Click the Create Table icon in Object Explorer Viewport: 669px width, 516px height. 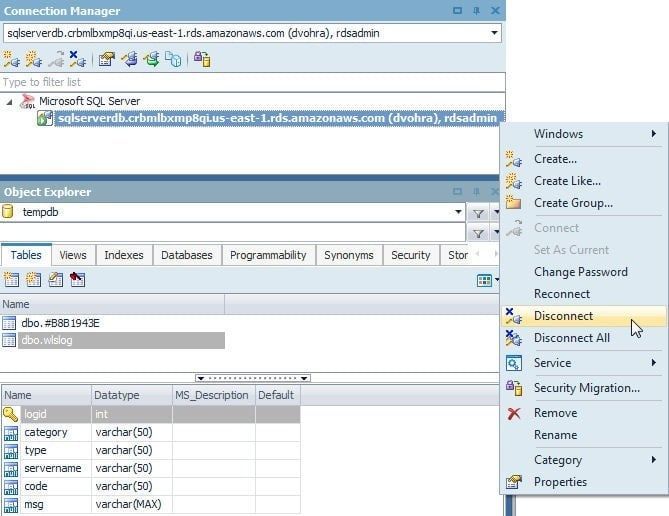12,280
